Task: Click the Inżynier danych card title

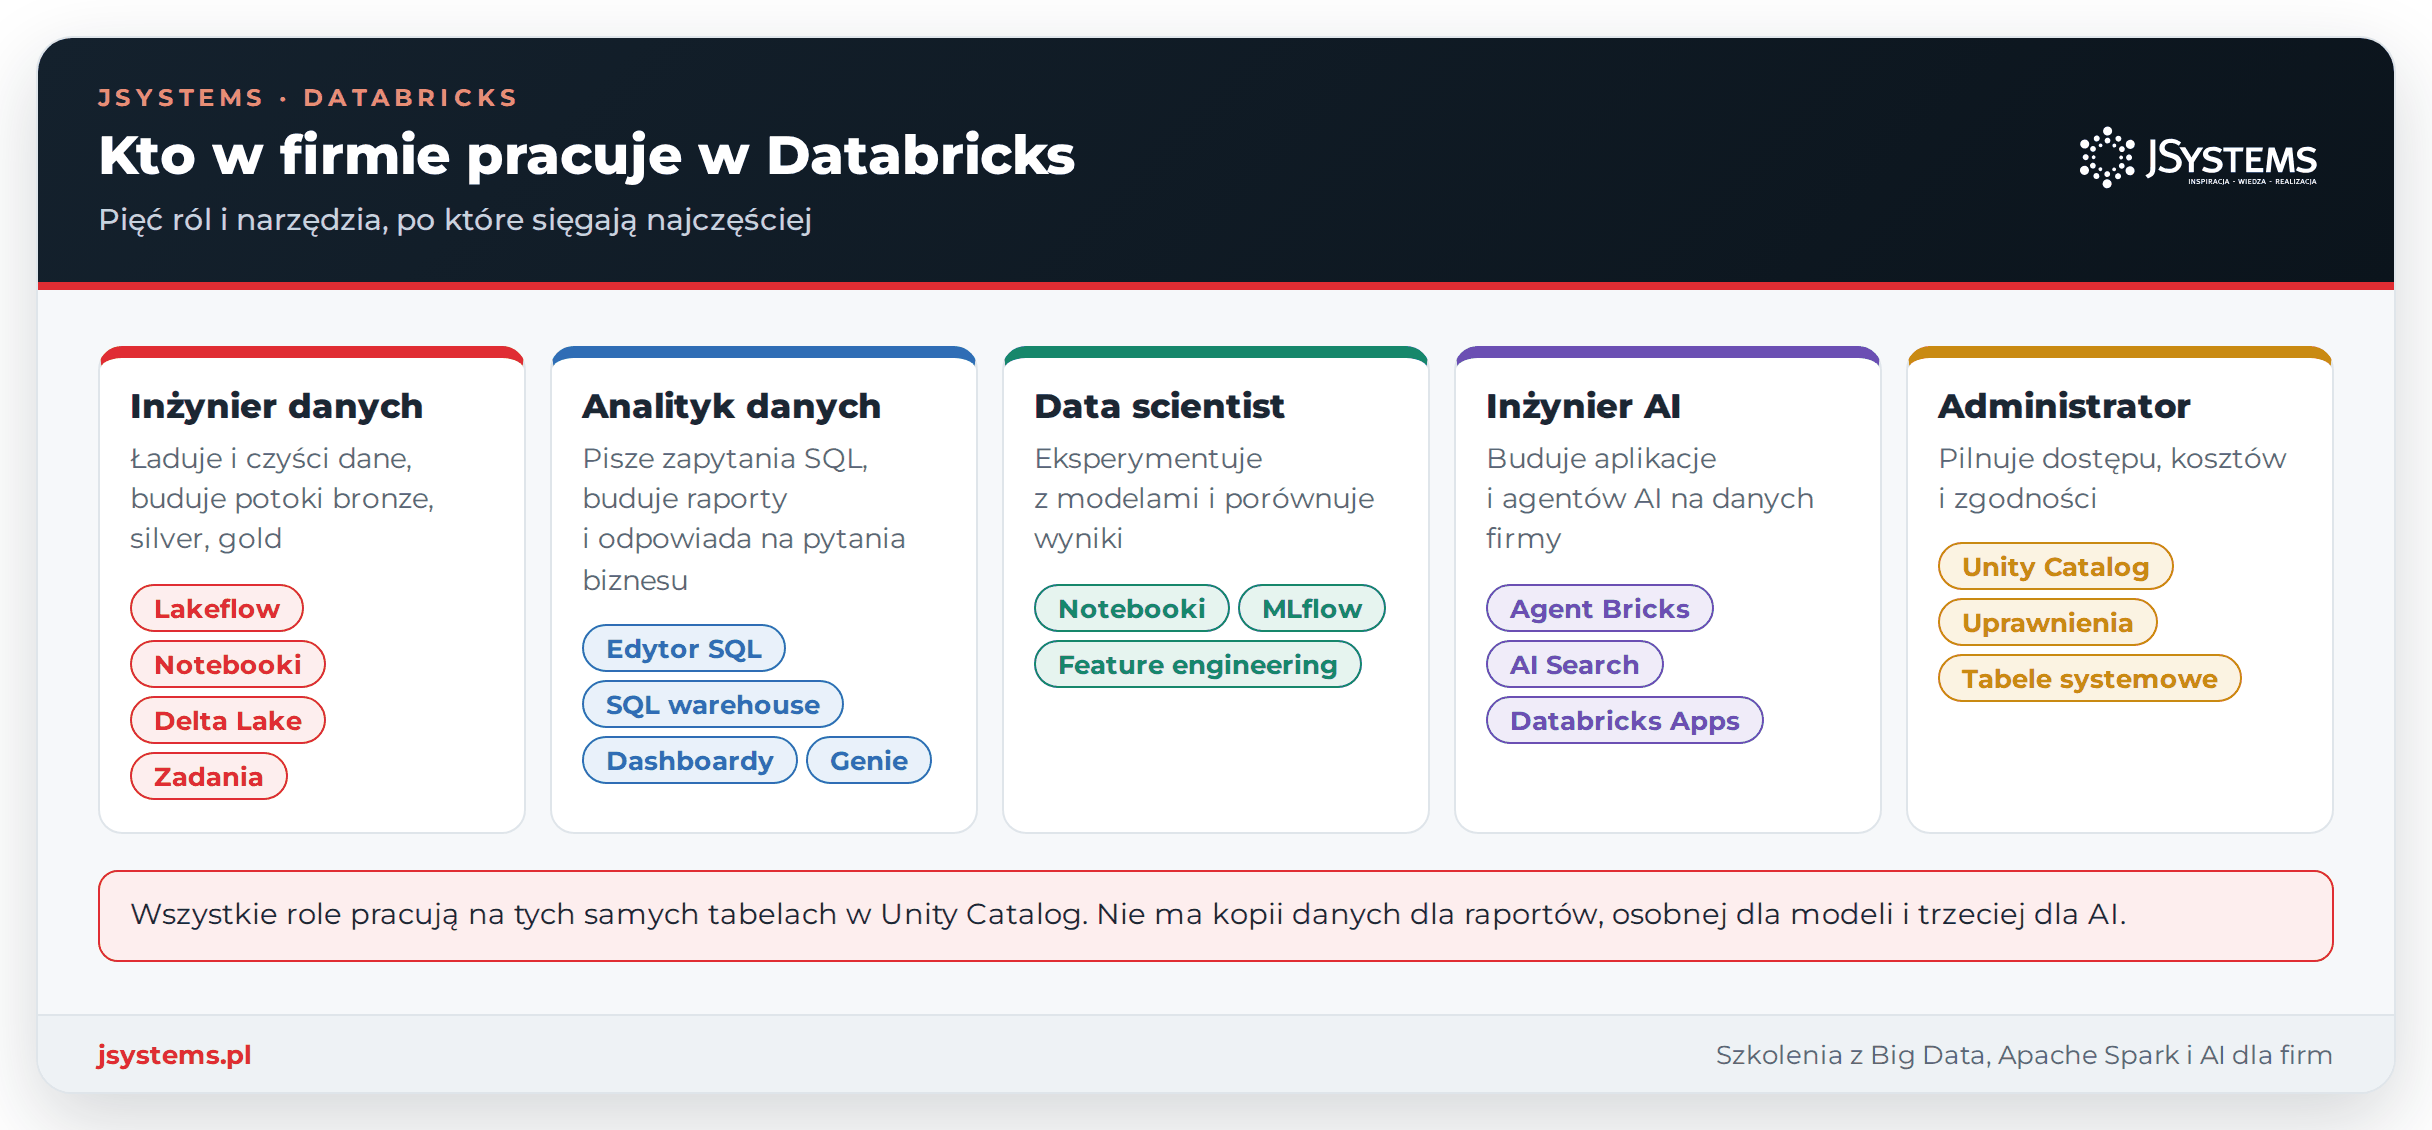Action: [277, 406]
